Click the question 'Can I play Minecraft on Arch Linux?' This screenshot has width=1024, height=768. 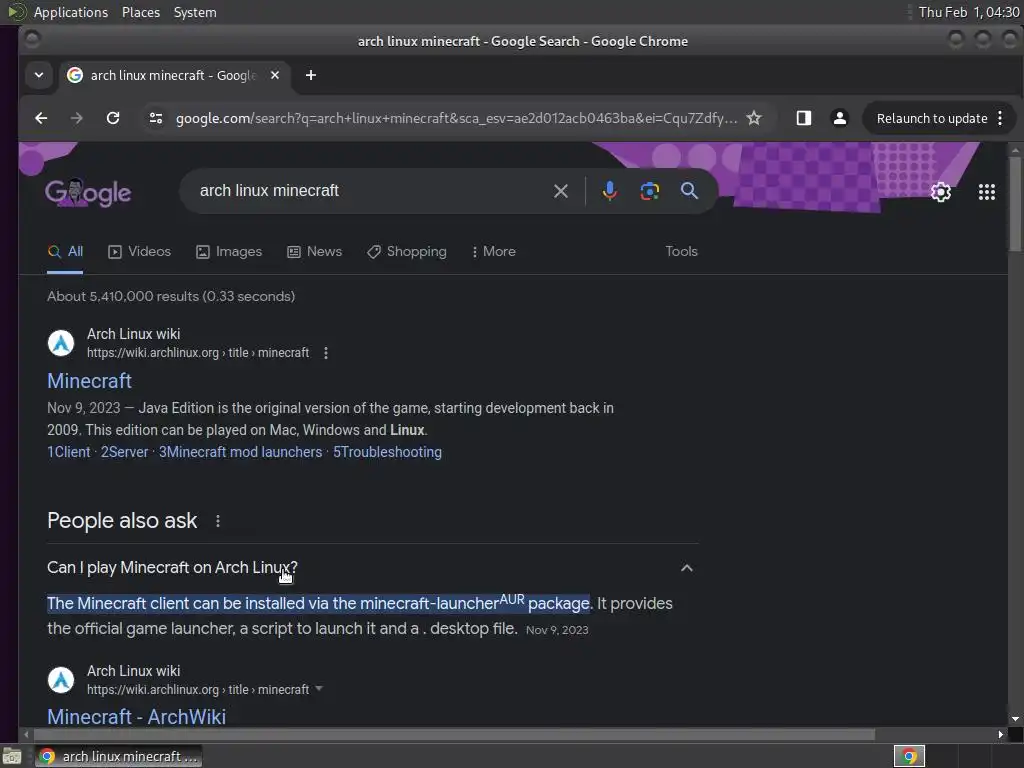(172, 568)
